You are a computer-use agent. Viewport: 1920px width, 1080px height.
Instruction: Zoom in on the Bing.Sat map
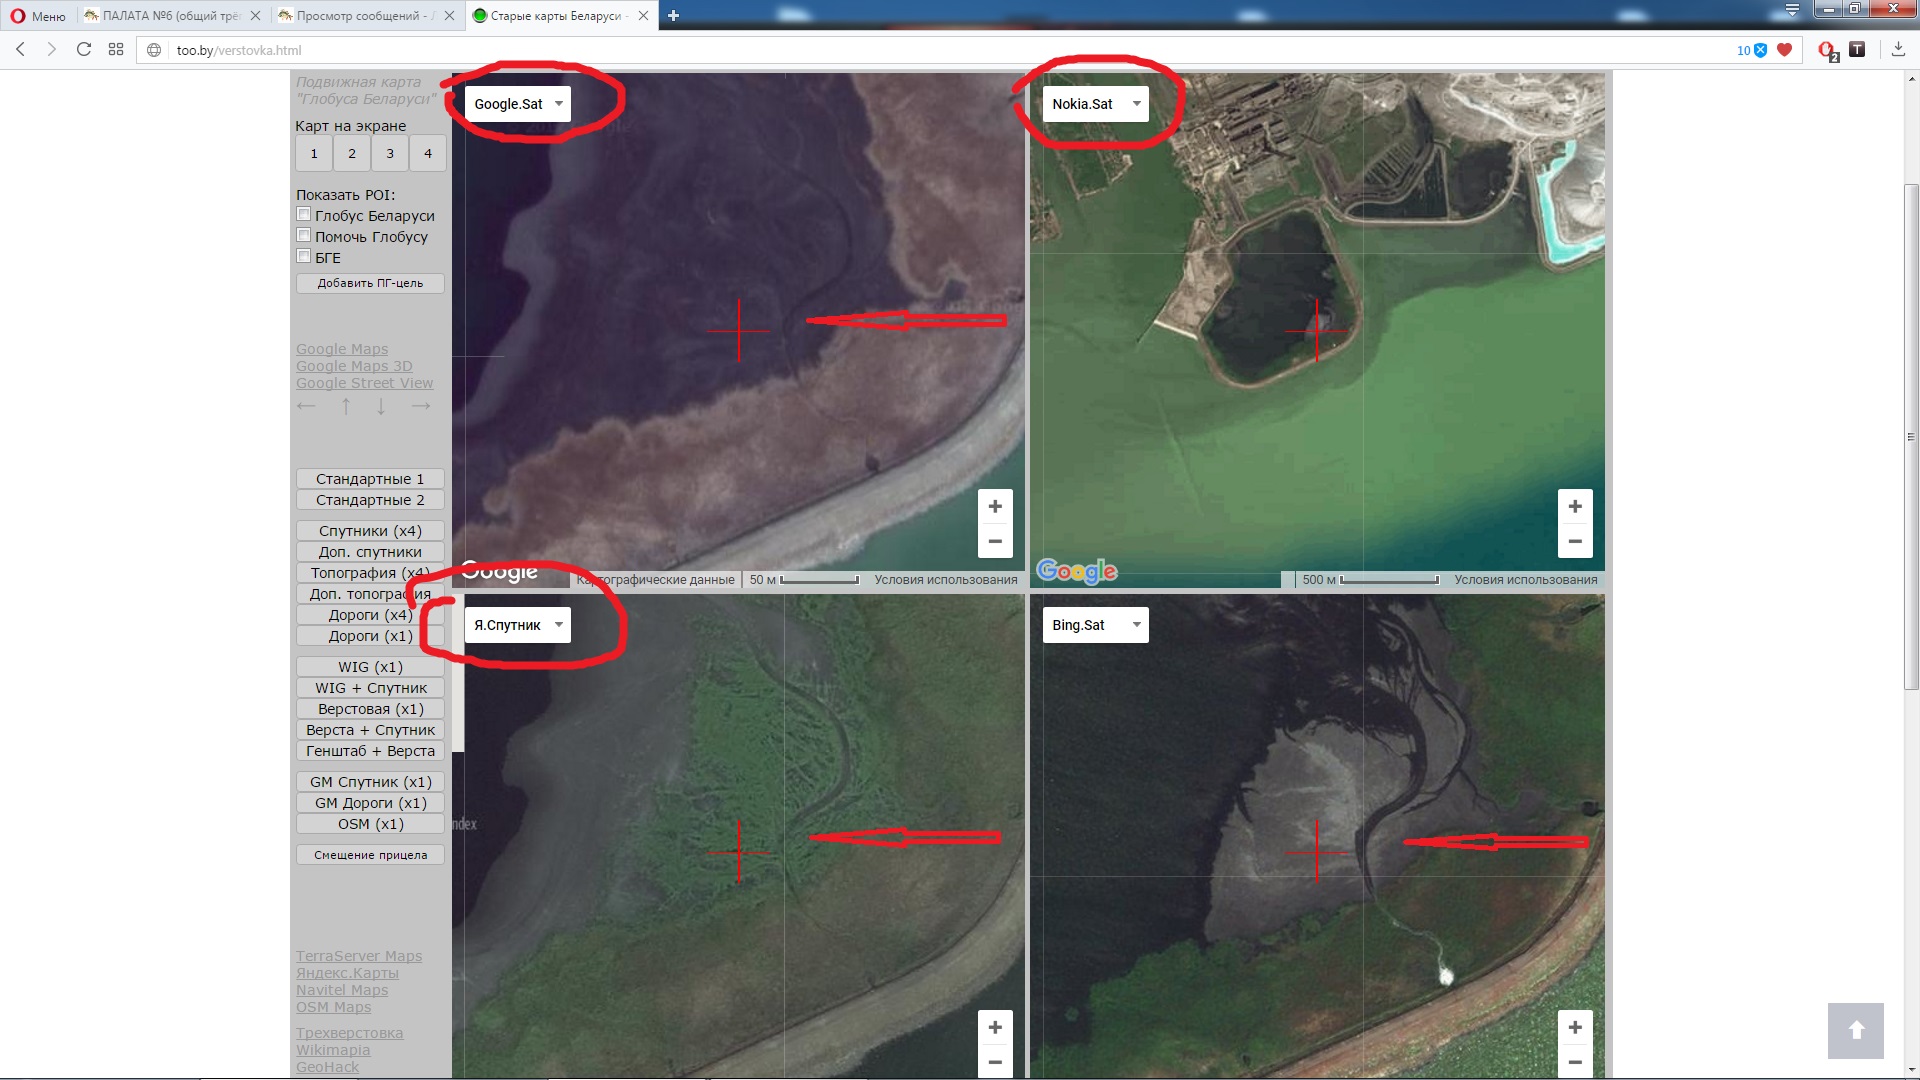[x=1574, y=1027]
